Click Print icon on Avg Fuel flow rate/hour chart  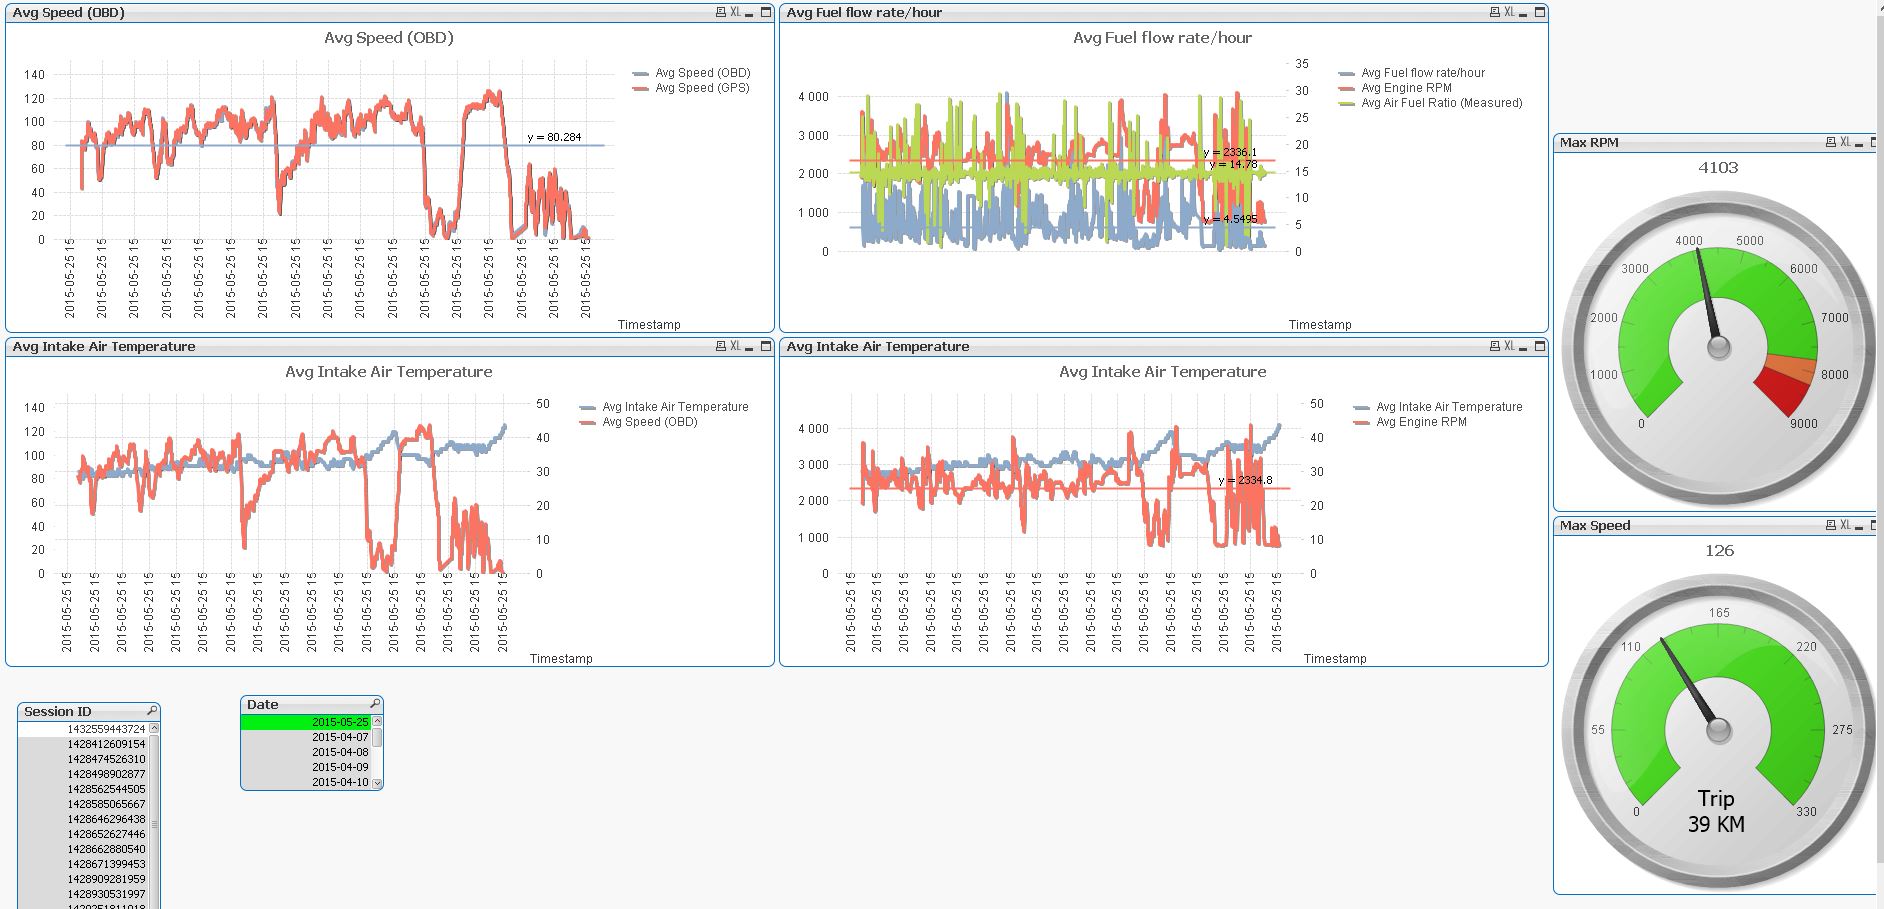click(x=1495, y=13)
